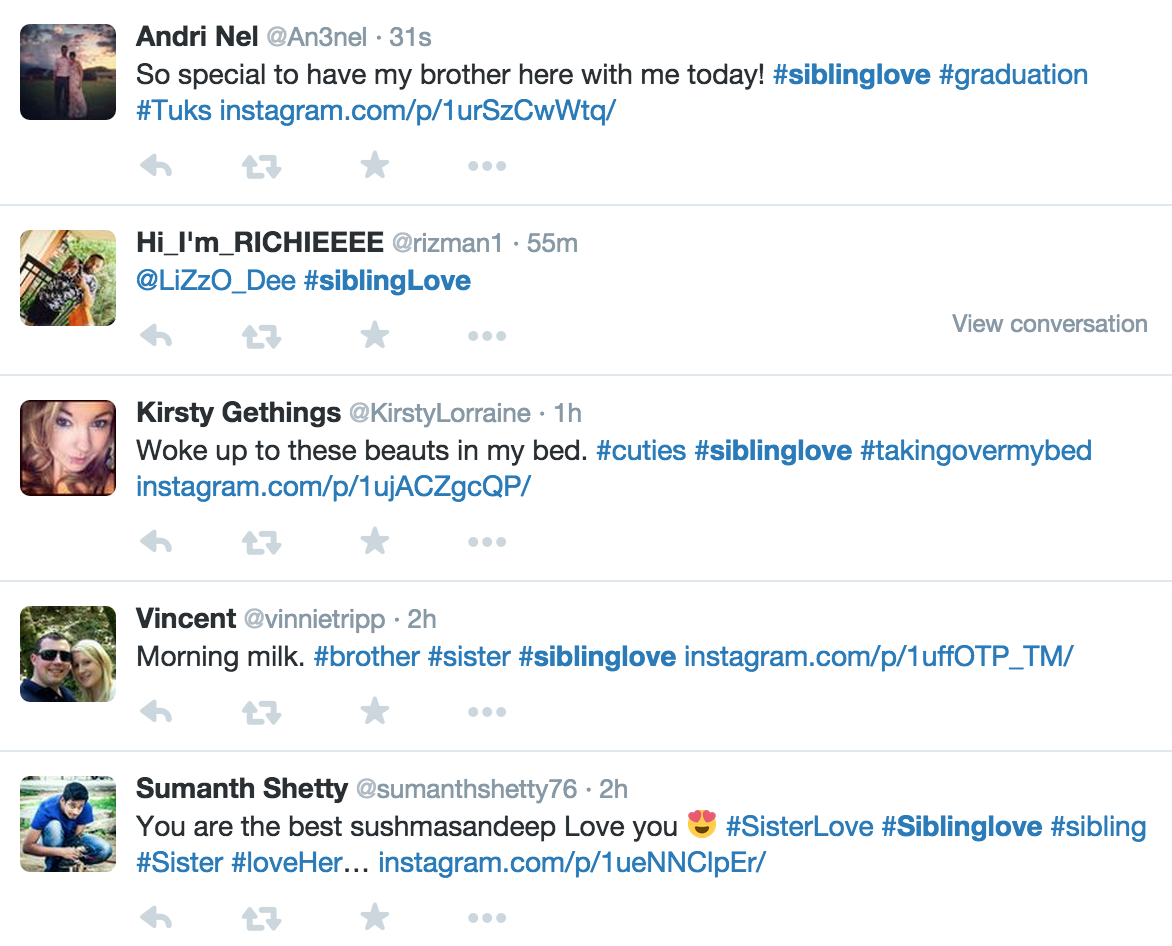The width and height of the screenshot is (1172, 946).
Task: Open more options on Andri Nel's tweet
Action: [x=487, y=166]
